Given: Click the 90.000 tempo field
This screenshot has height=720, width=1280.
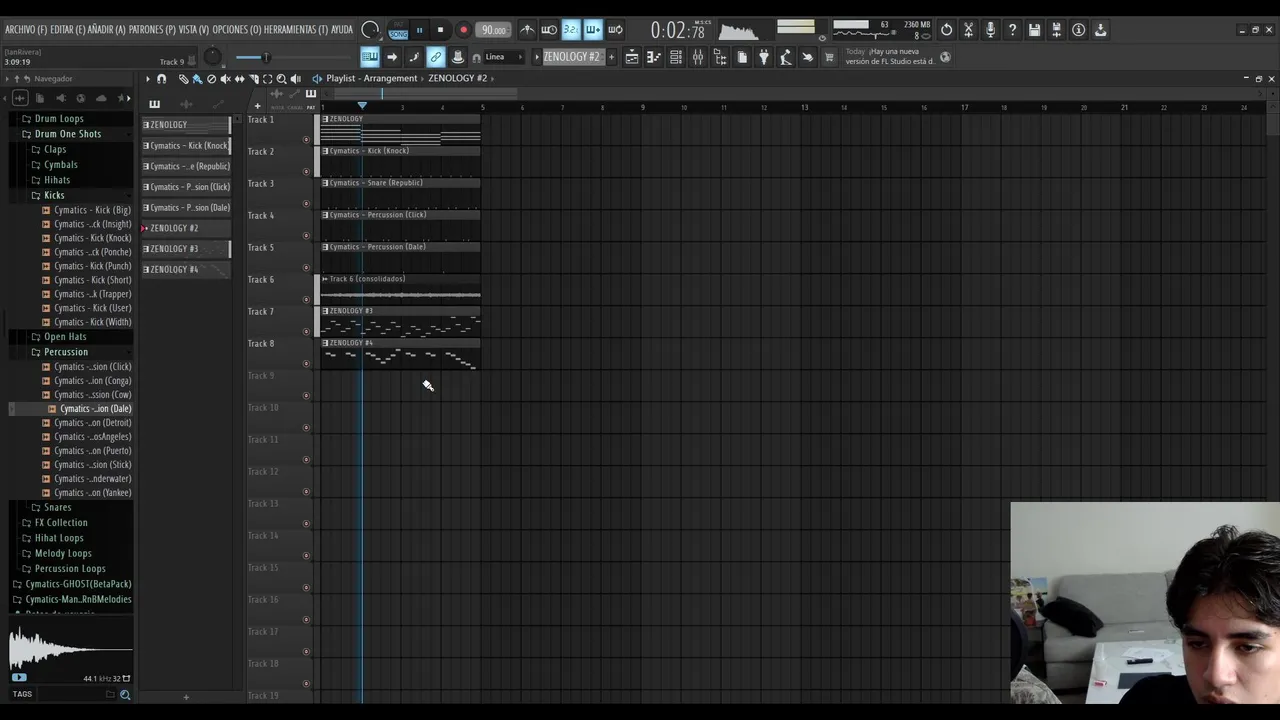Looking at the screenshot, I should 493,30.
